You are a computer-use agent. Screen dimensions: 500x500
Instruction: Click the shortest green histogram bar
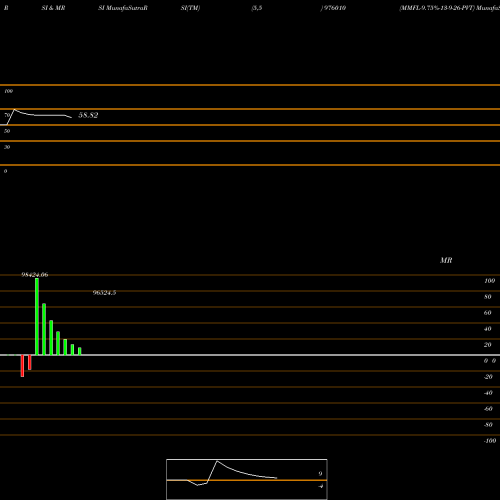pos(80,351)
